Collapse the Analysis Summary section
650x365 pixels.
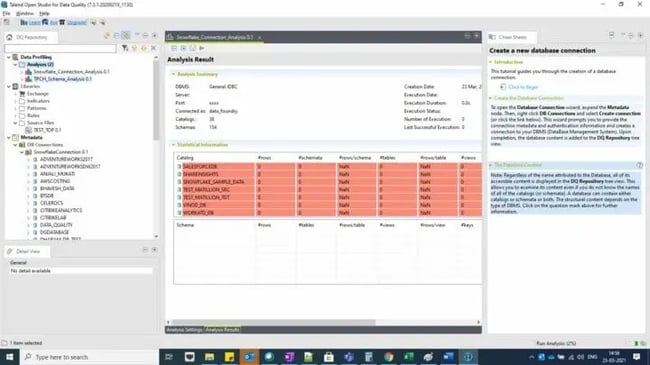[173, 74]
